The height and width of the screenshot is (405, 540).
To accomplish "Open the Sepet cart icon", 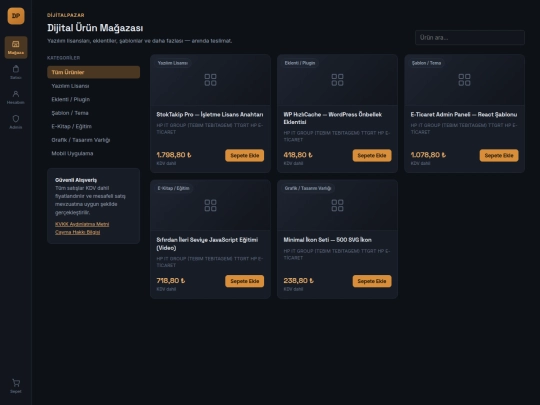I will tap(16, 386).
